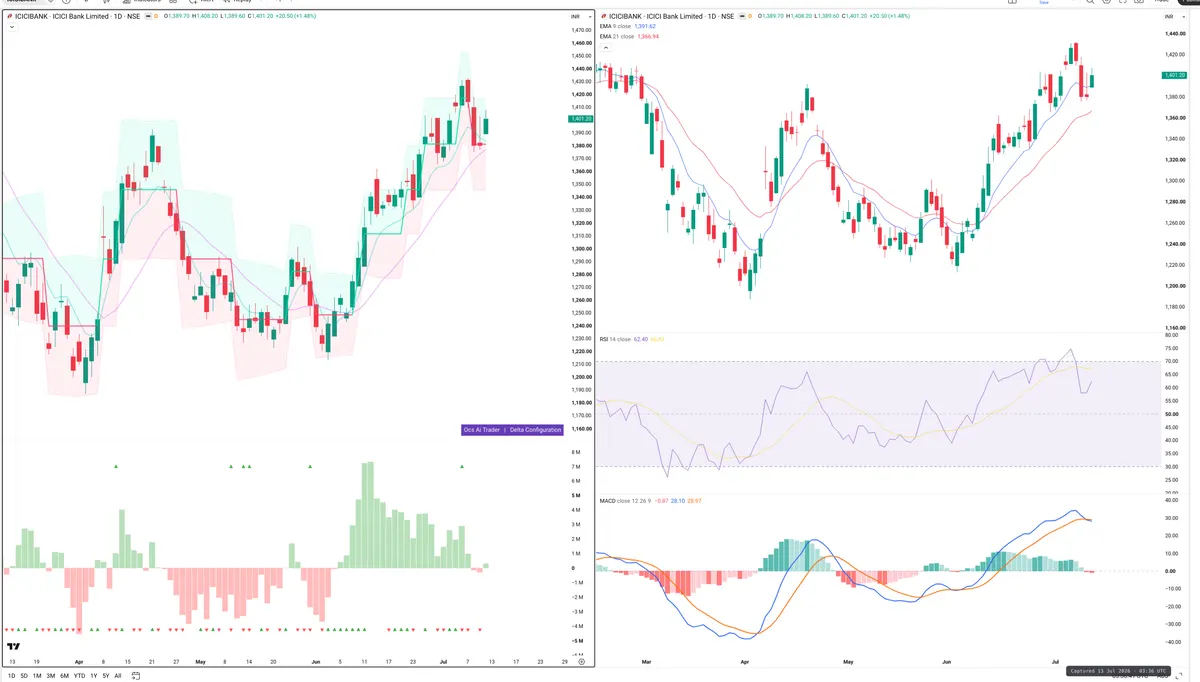Open the INR currency selector on left chart
The width and height of the screenshot is (1200, 682).
pos(580,17)
